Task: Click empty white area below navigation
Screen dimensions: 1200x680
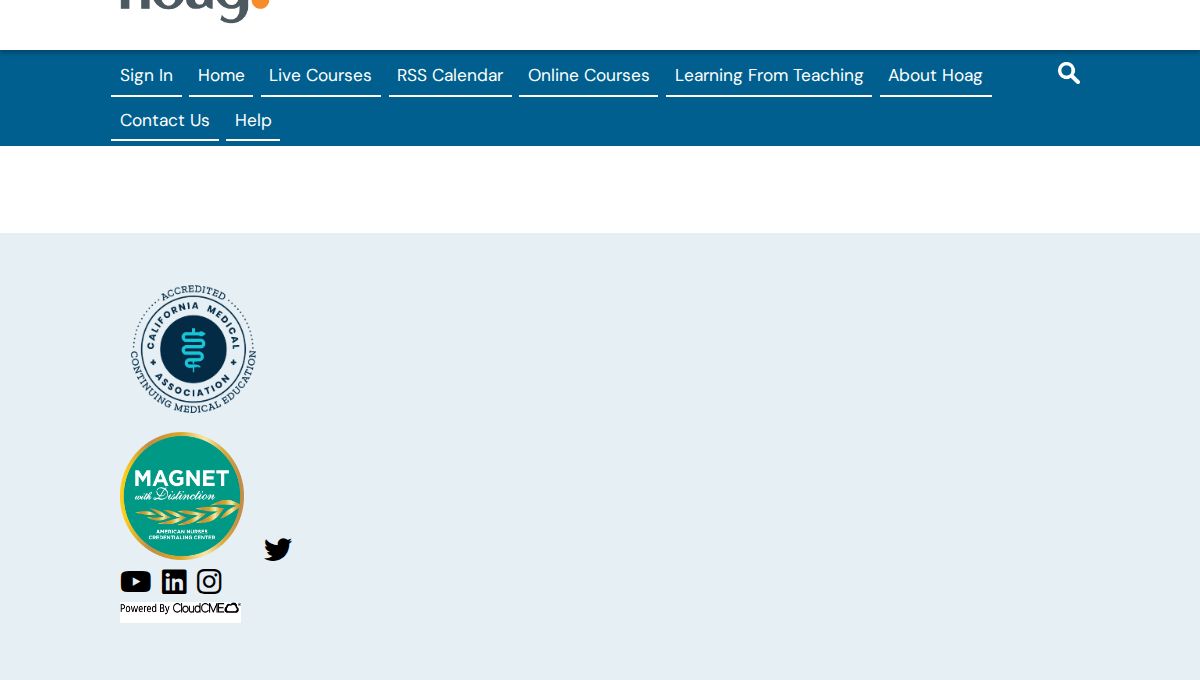Action: tap(600, 189)
